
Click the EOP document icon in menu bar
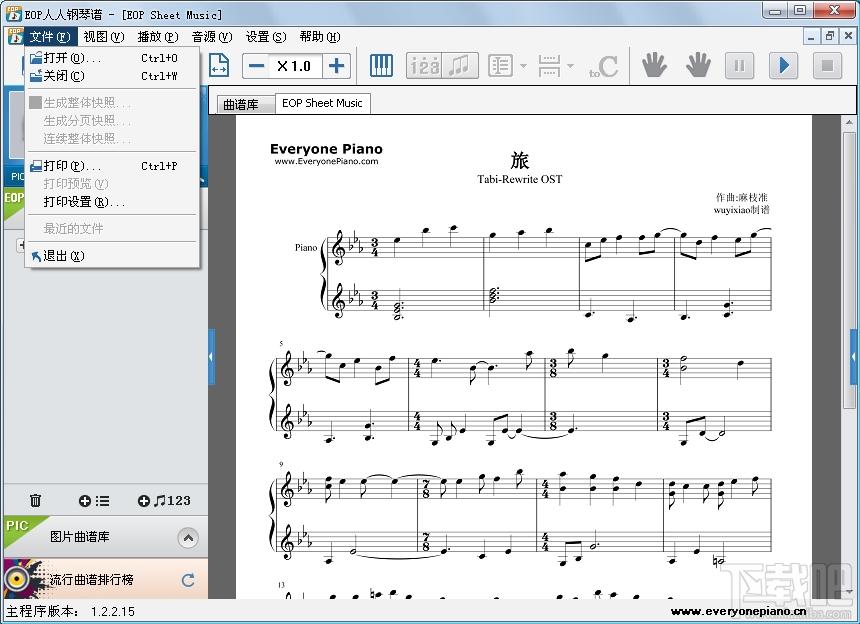(15, 37)
